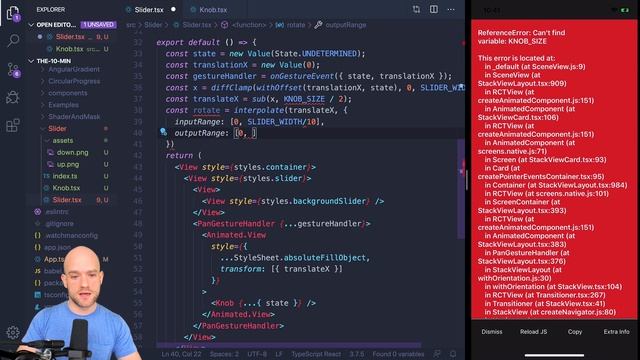Collapse the Slider folder

pyautogui.click(x=57, y=129)
